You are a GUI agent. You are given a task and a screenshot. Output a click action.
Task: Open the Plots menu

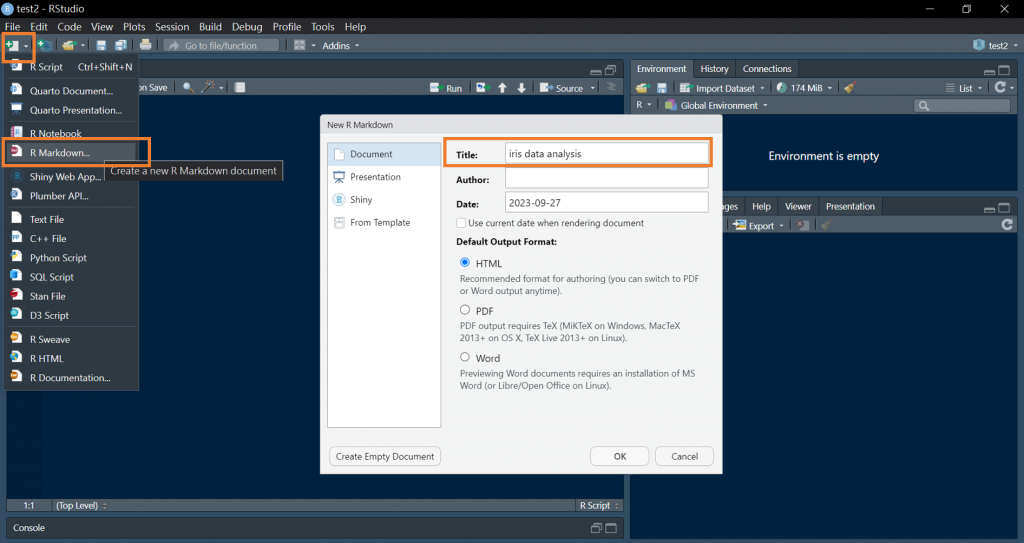[134, 27]
